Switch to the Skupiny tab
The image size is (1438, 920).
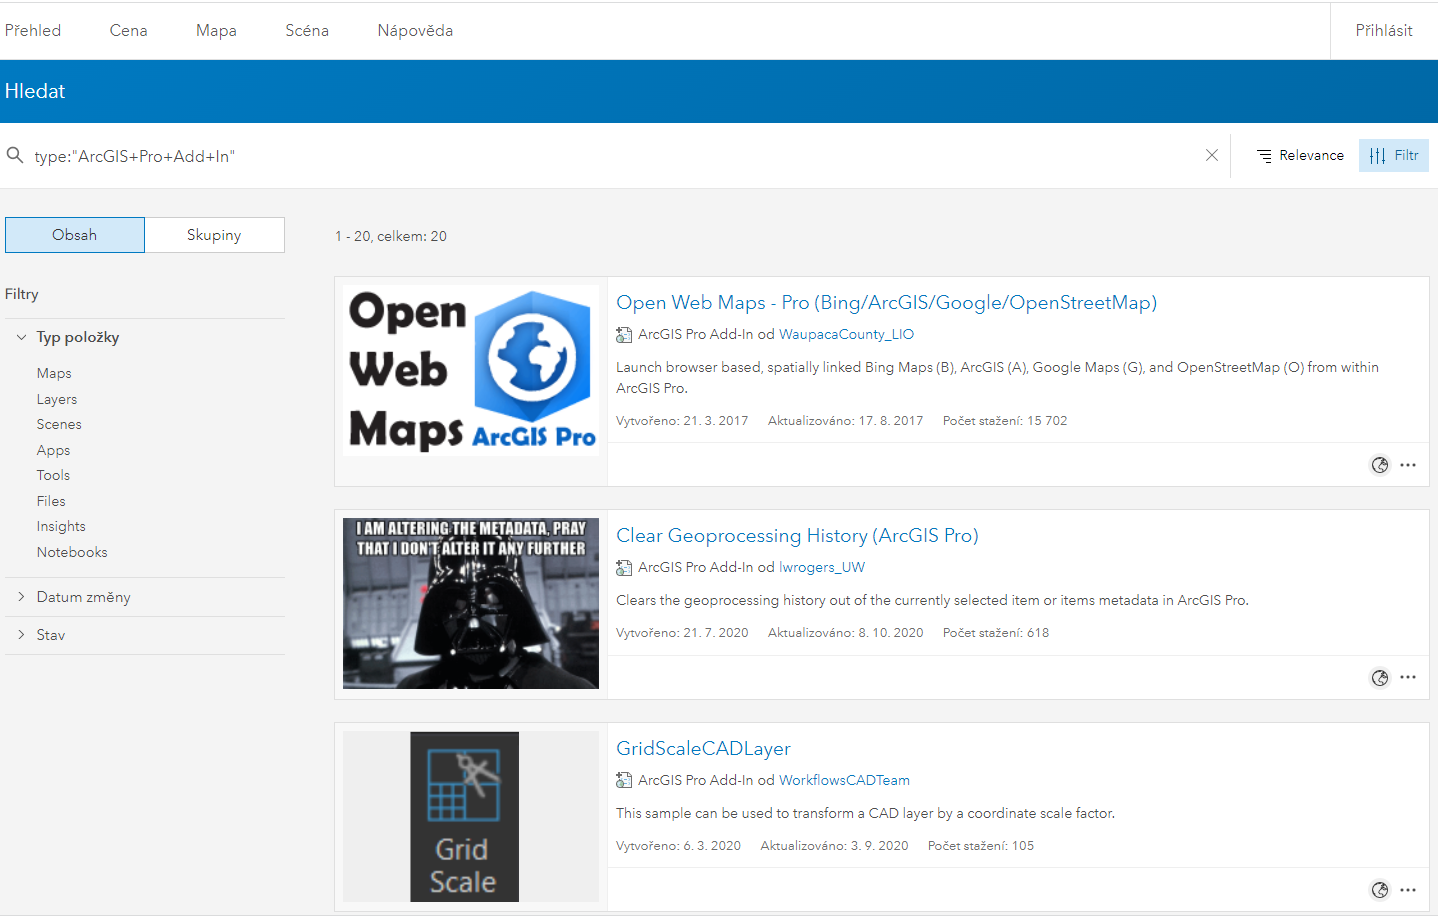[x=214, y=235]
